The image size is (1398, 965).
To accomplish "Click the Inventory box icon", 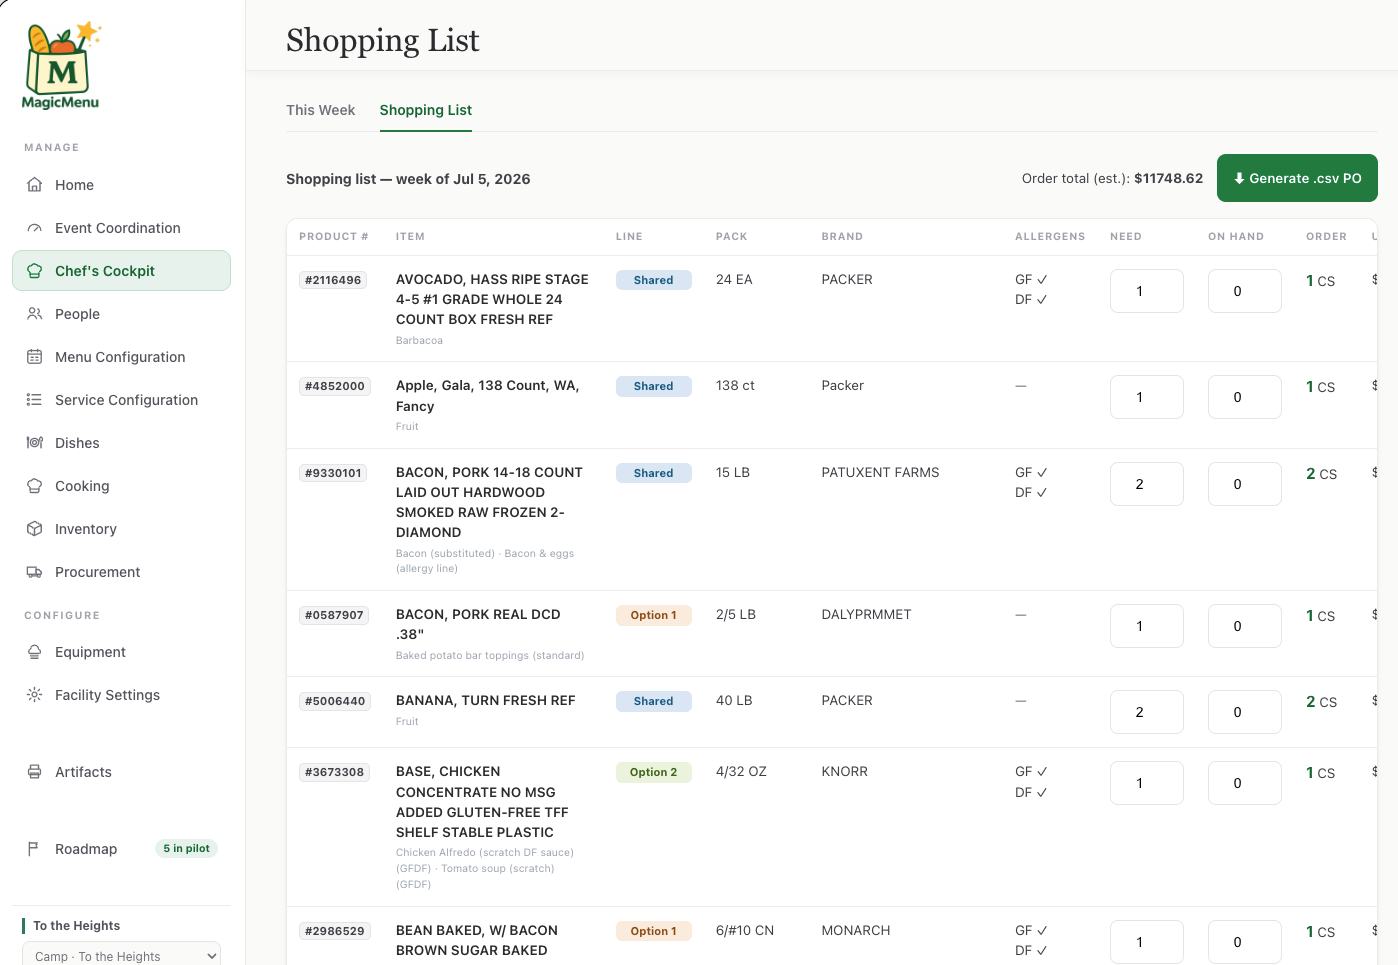I will coord(34,529).
